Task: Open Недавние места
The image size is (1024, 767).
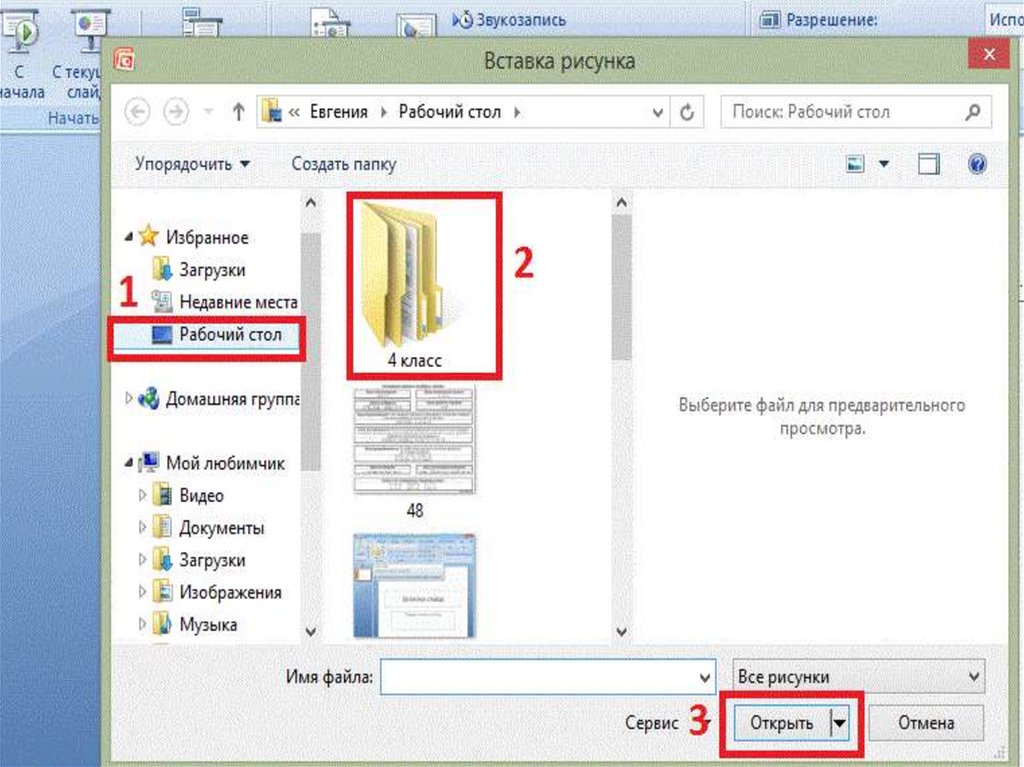Action: point(238,302)
